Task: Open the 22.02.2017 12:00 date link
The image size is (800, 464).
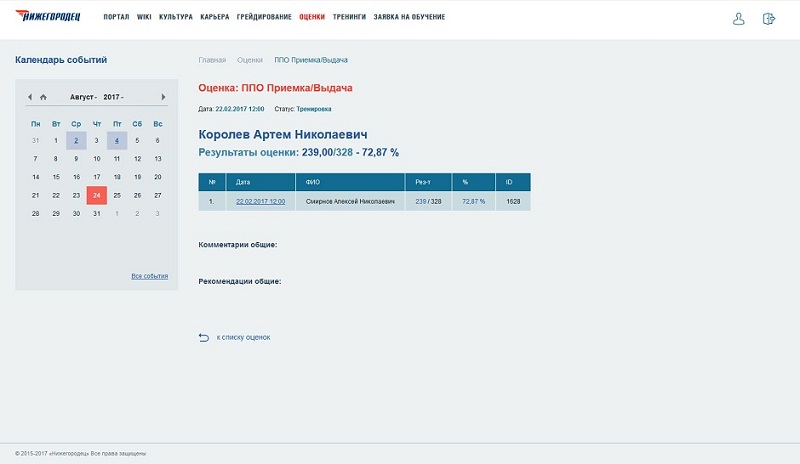Action: pos(260,201)
